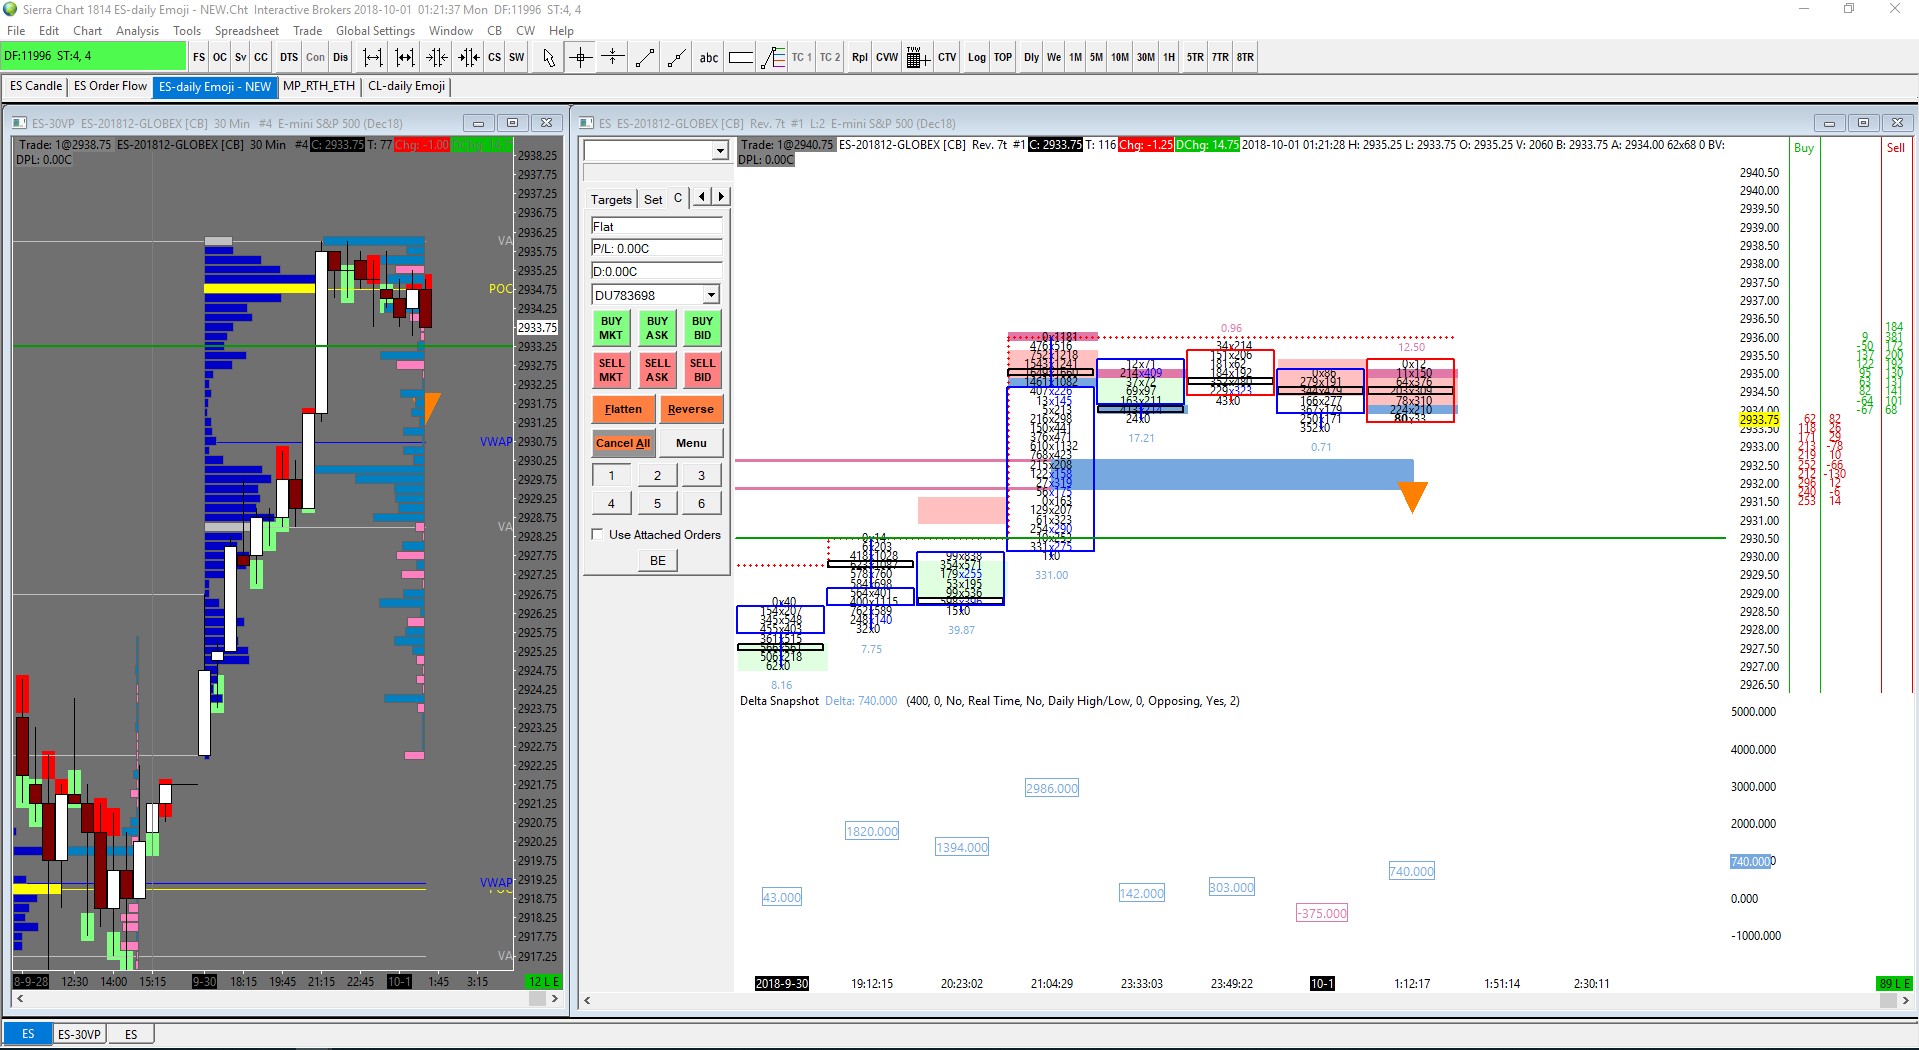Click the Sv toolbar button
Viewport: 1919px width, 1050px height.
click(241, 57)
